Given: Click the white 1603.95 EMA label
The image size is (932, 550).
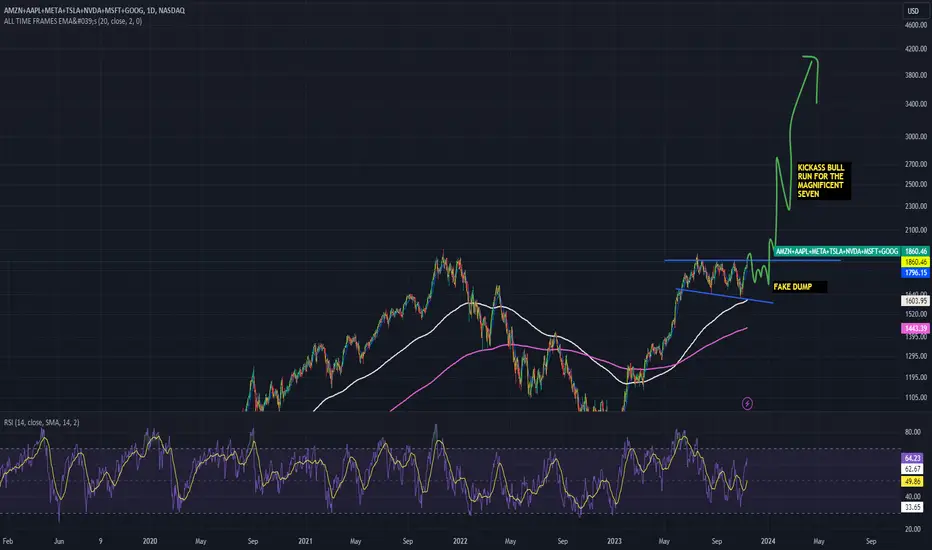Looking at the screenshot, I should pos(915,301).
